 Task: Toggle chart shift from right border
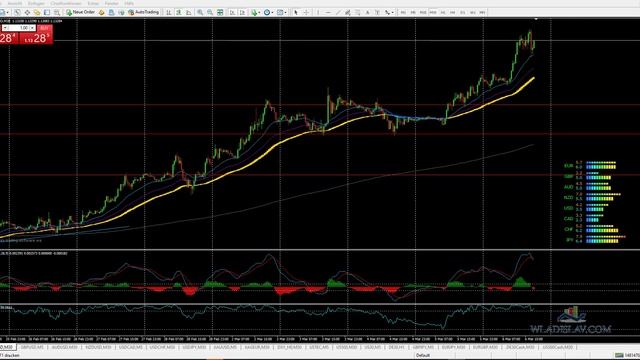pos(242,12)
